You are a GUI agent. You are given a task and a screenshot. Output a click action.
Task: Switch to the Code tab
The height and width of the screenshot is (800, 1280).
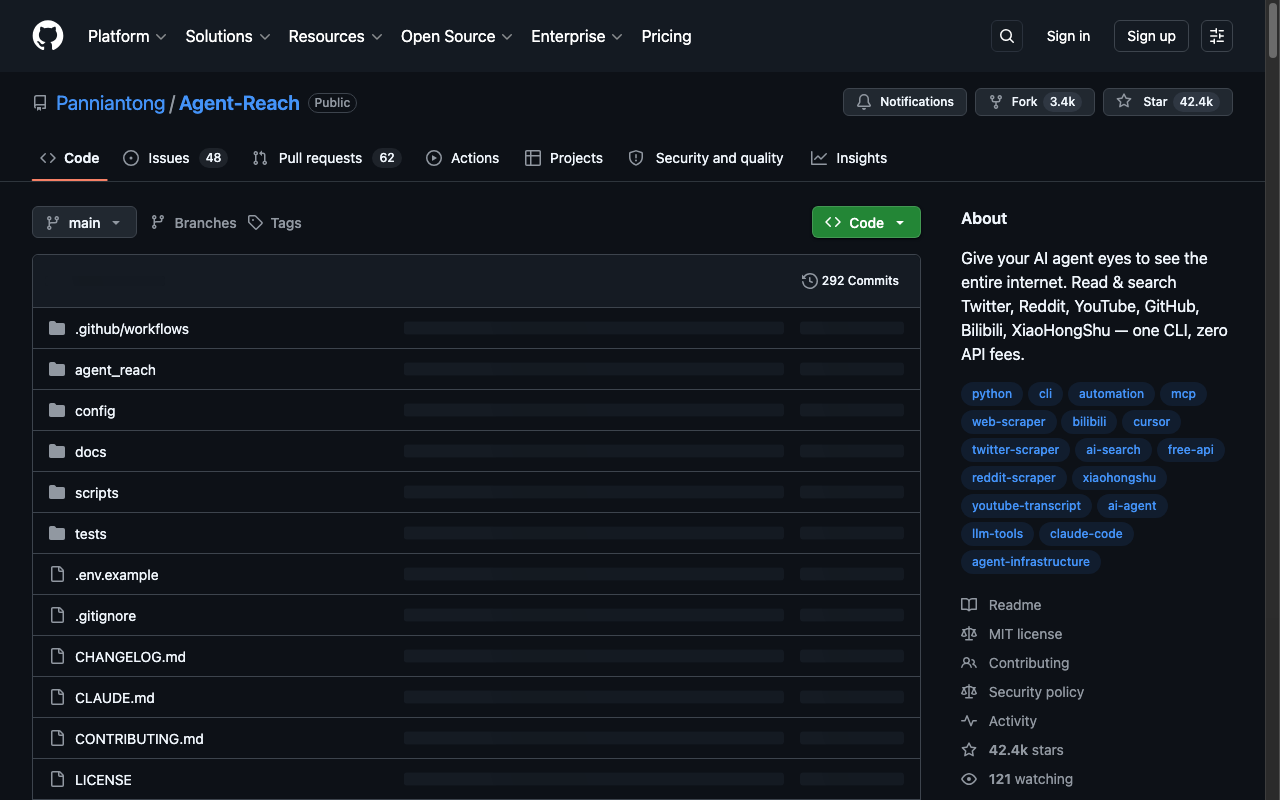tap(70, 158)
